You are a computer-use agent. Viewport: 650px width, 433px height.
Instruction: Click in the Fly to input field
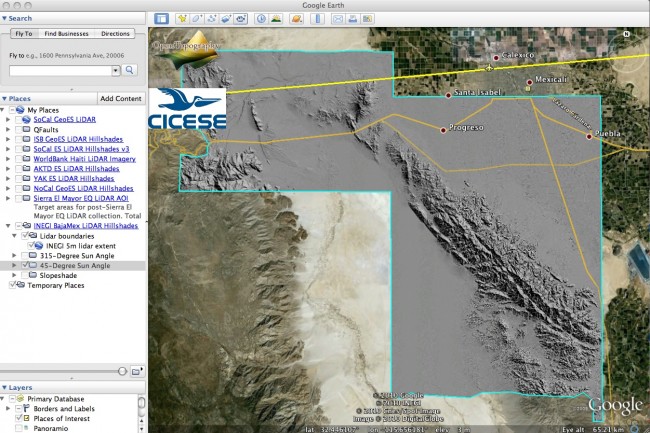tap(61, 70)
